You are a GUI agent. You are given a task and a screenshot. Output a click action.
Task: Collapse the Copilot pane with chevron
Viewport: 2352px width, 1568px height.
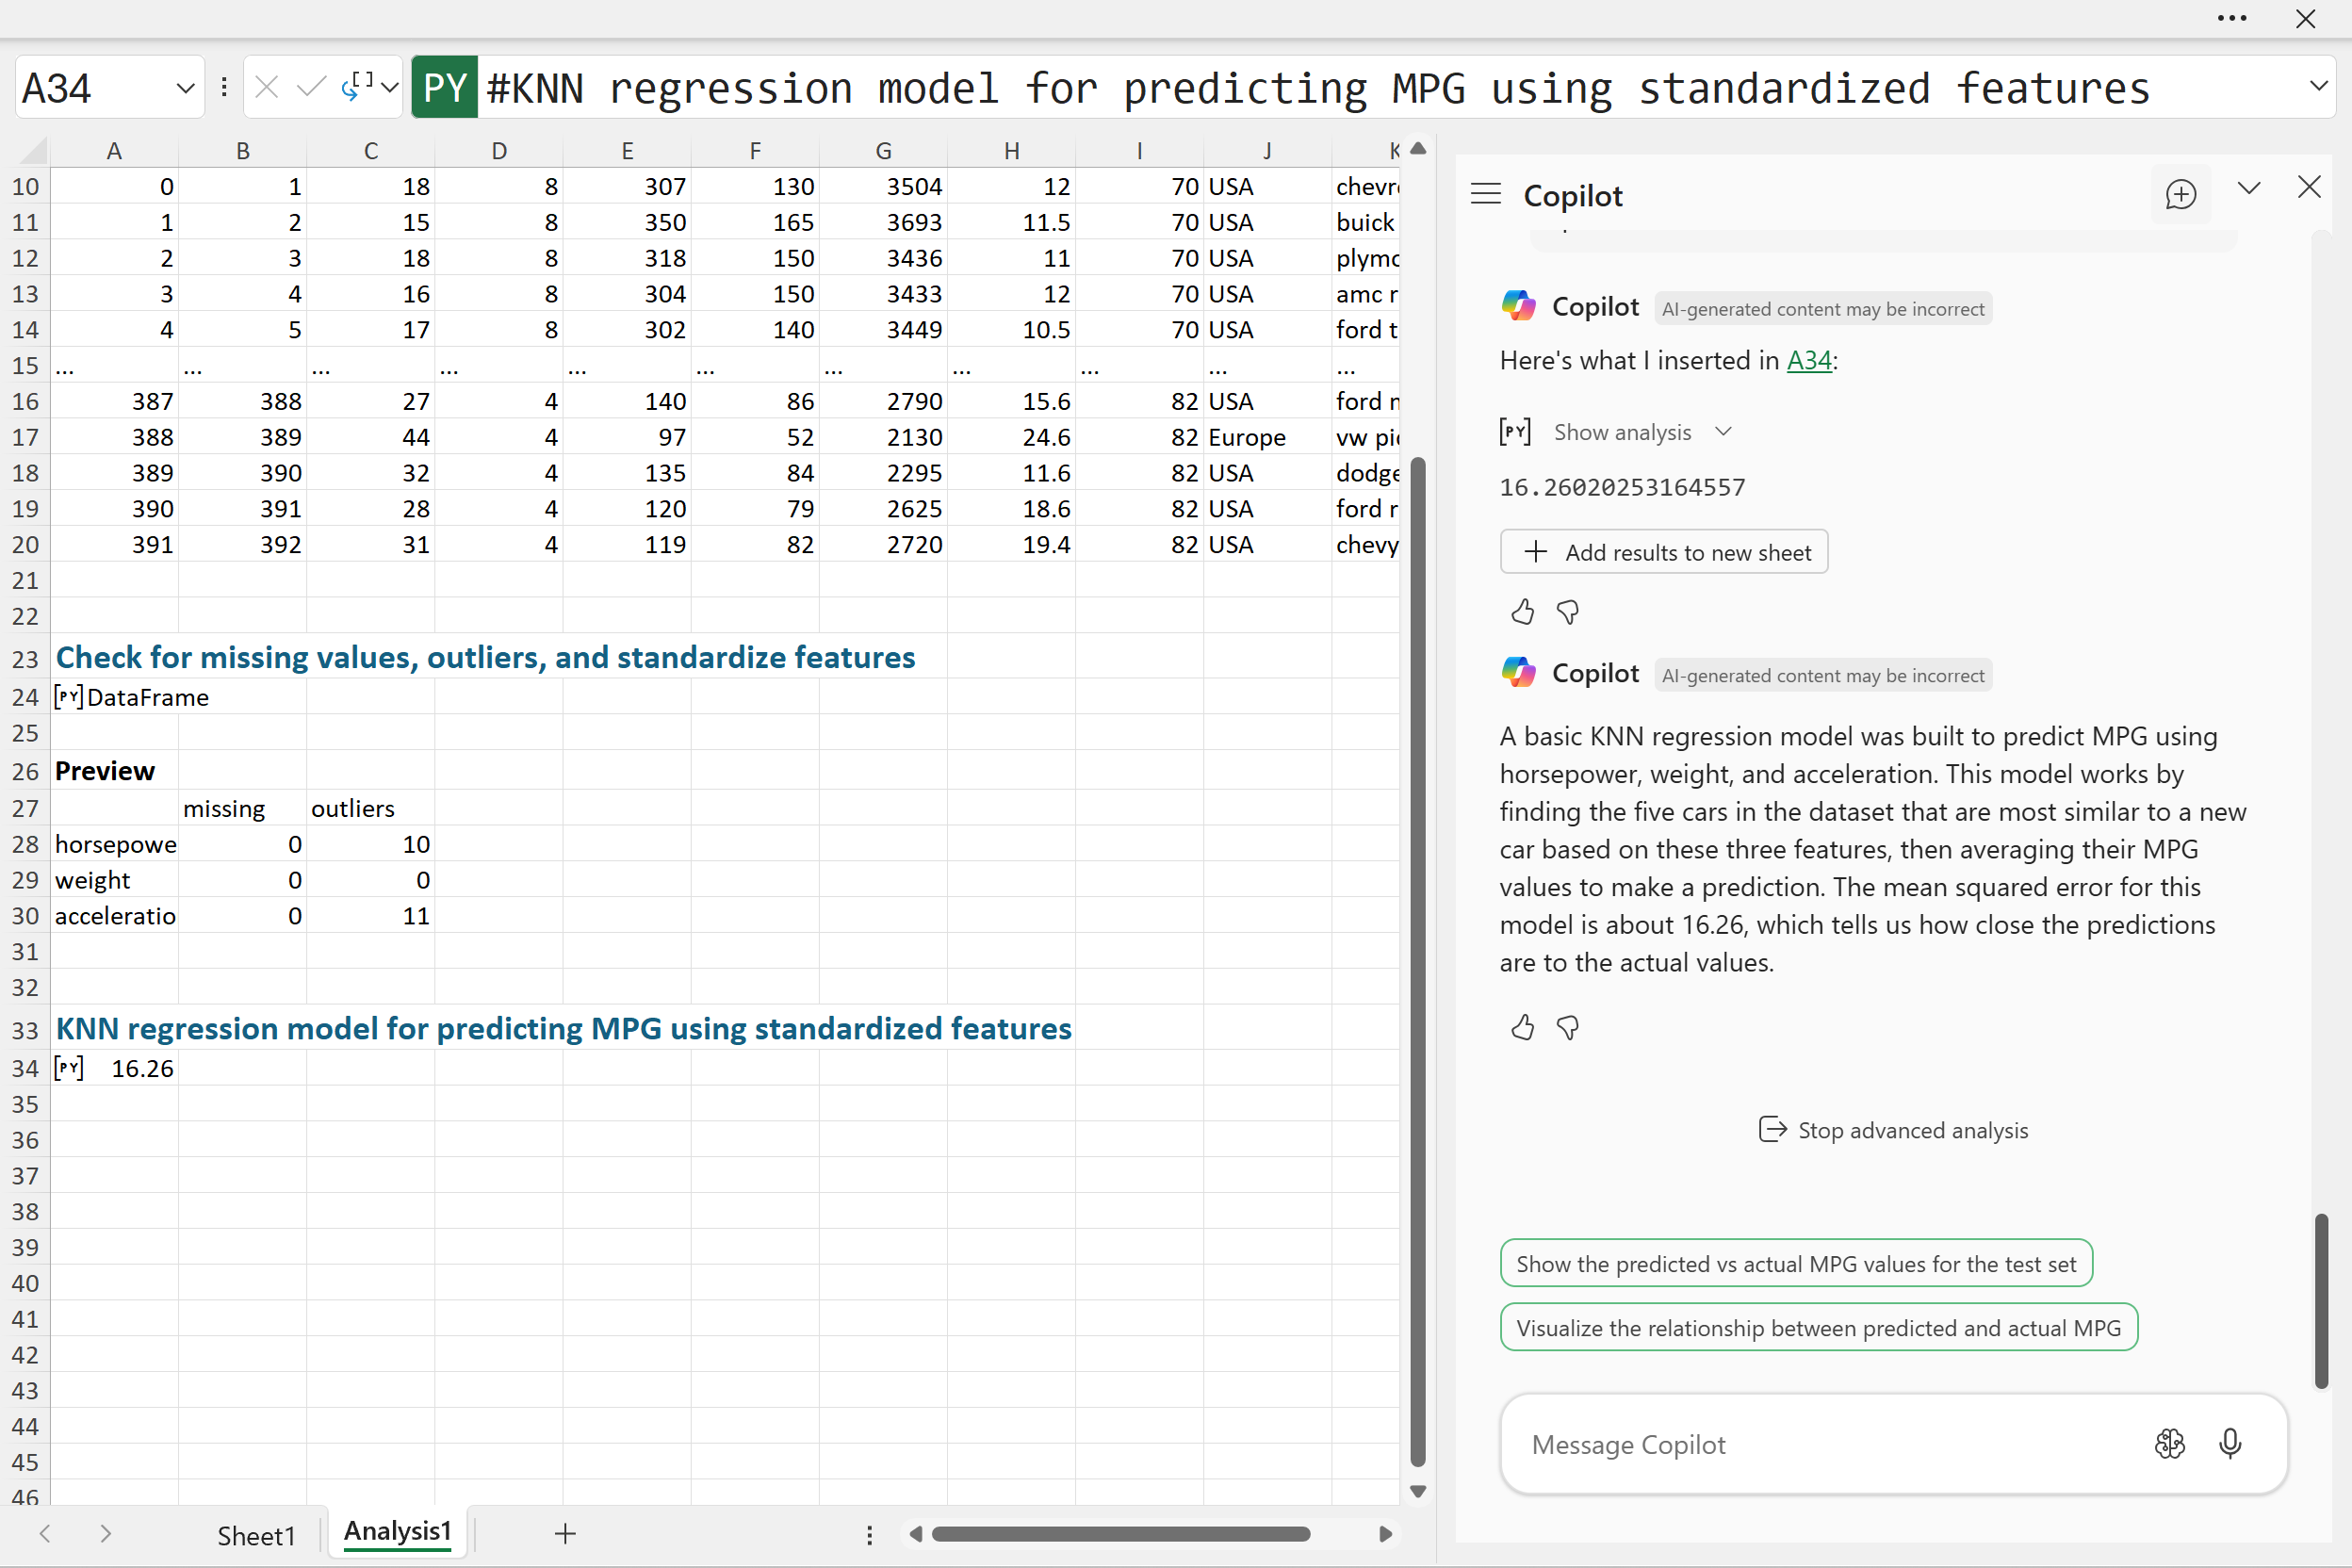[x=2248, y=188]
